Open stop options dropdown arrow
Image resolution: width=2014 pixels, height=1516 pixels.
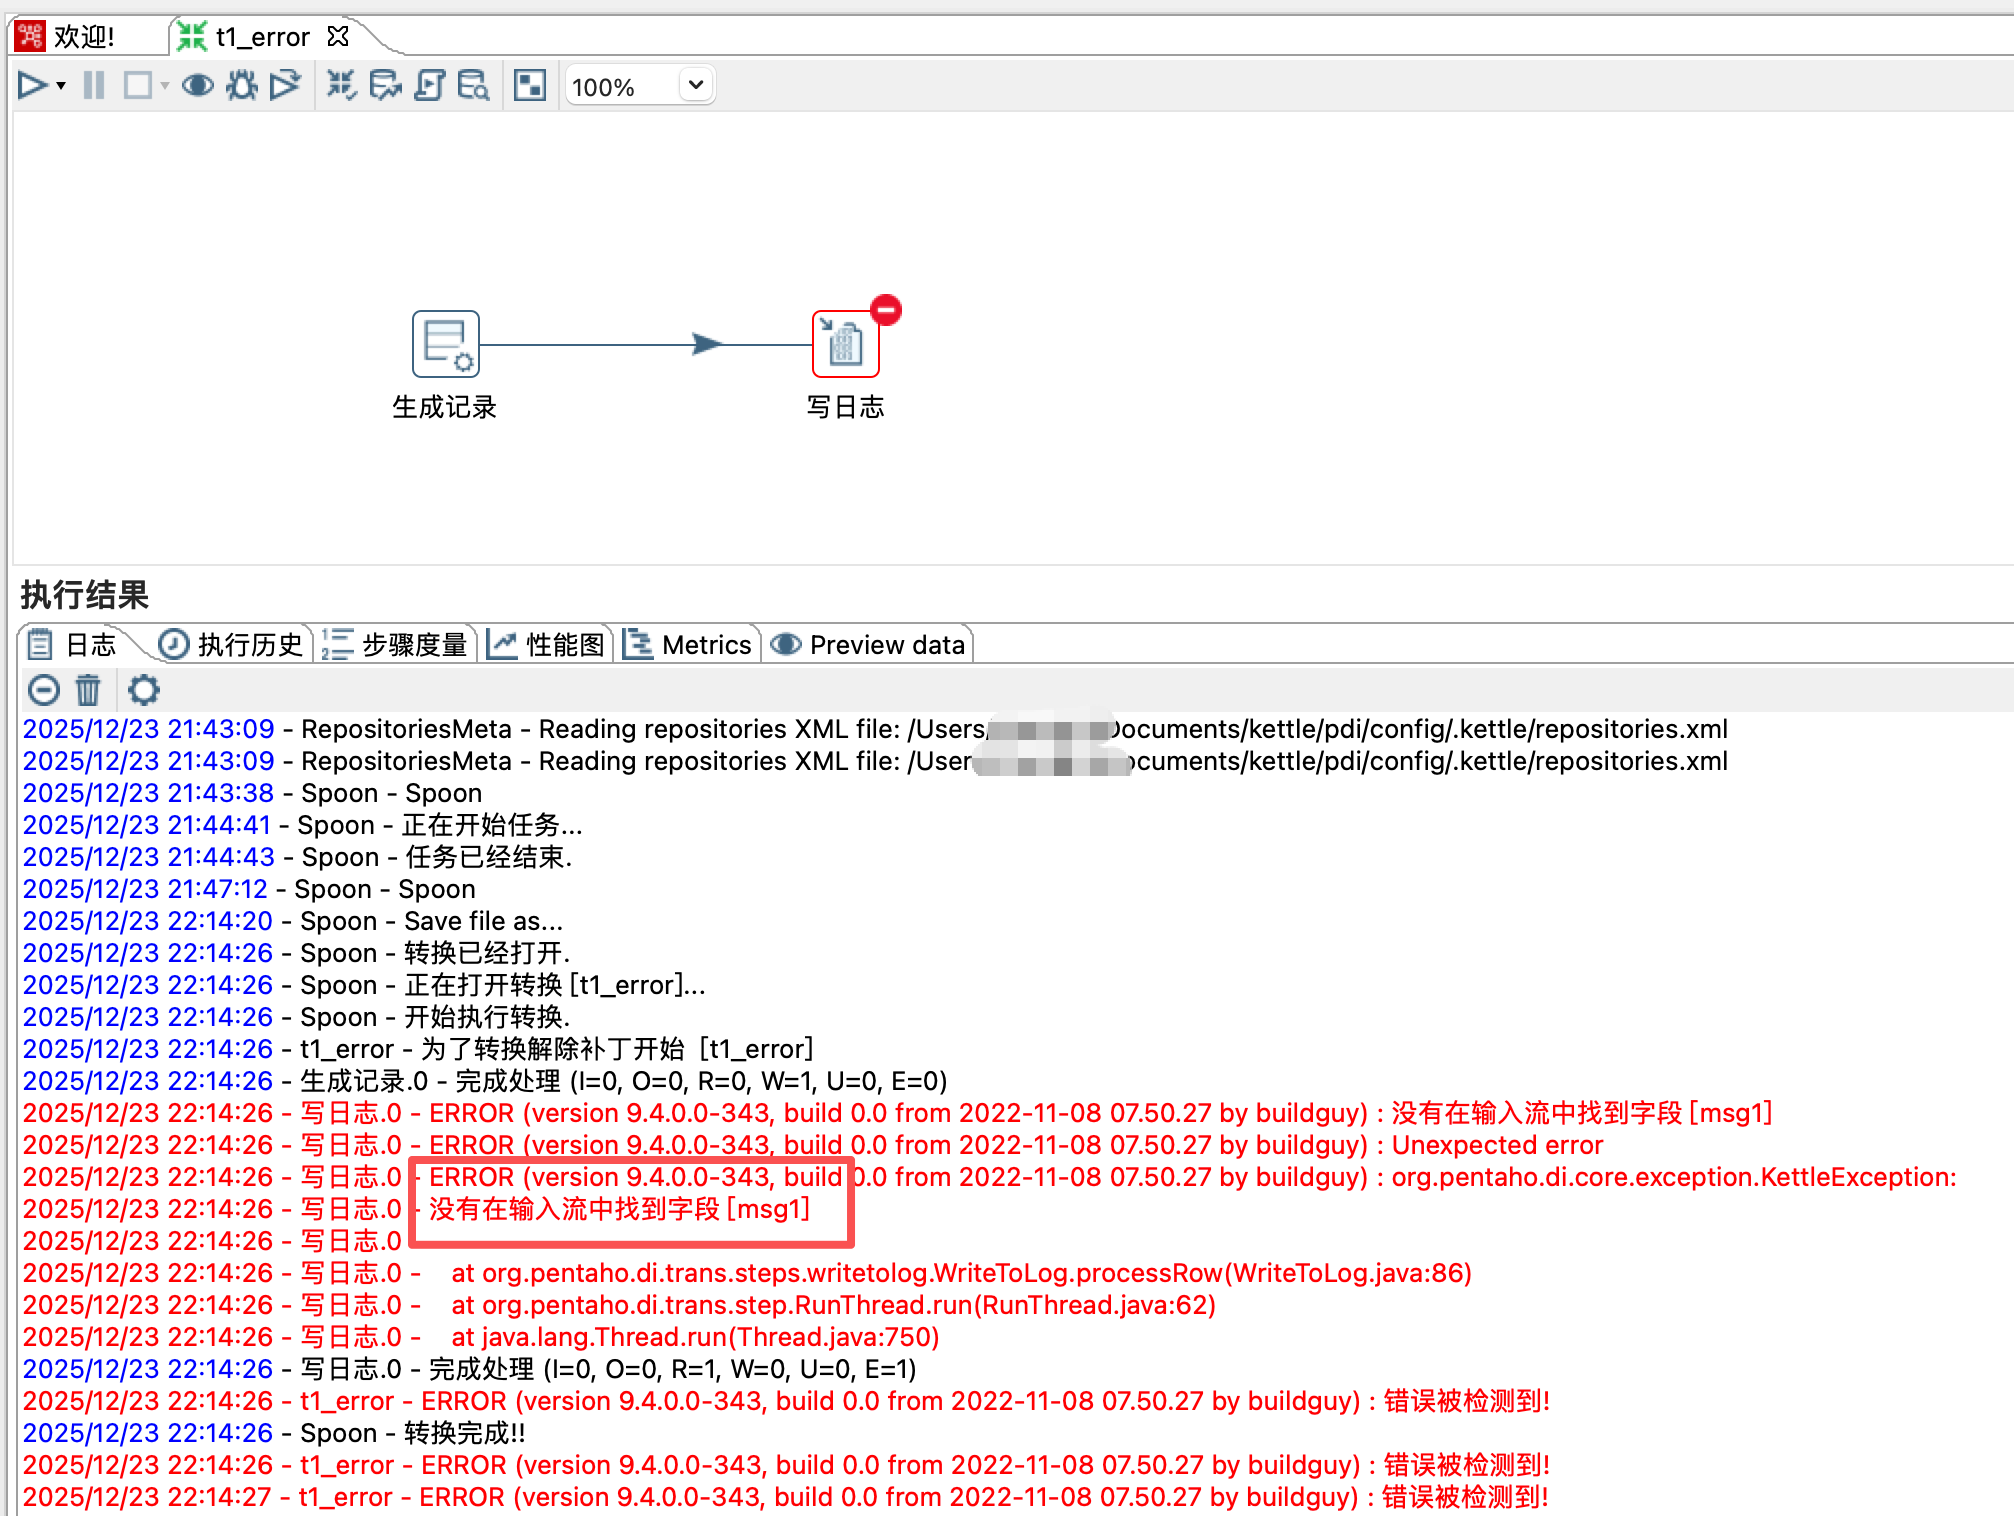[x=165, y=86]
